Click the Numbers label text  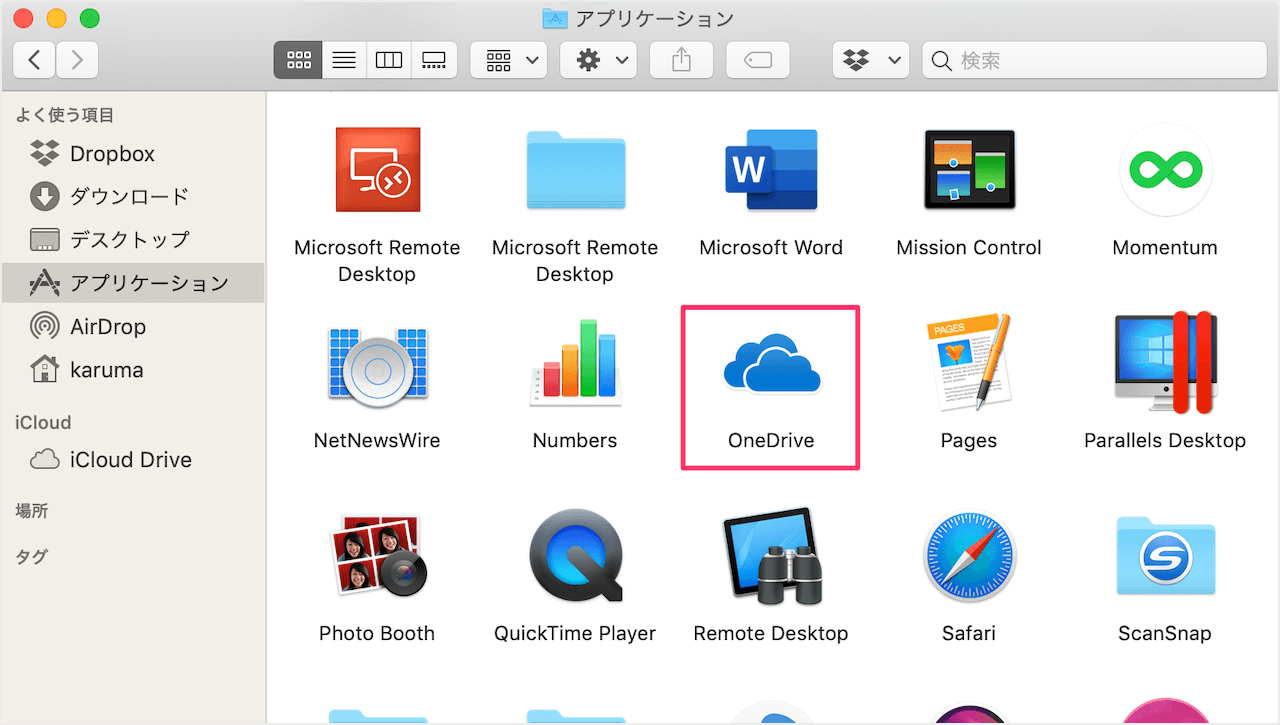coord(575,440)
